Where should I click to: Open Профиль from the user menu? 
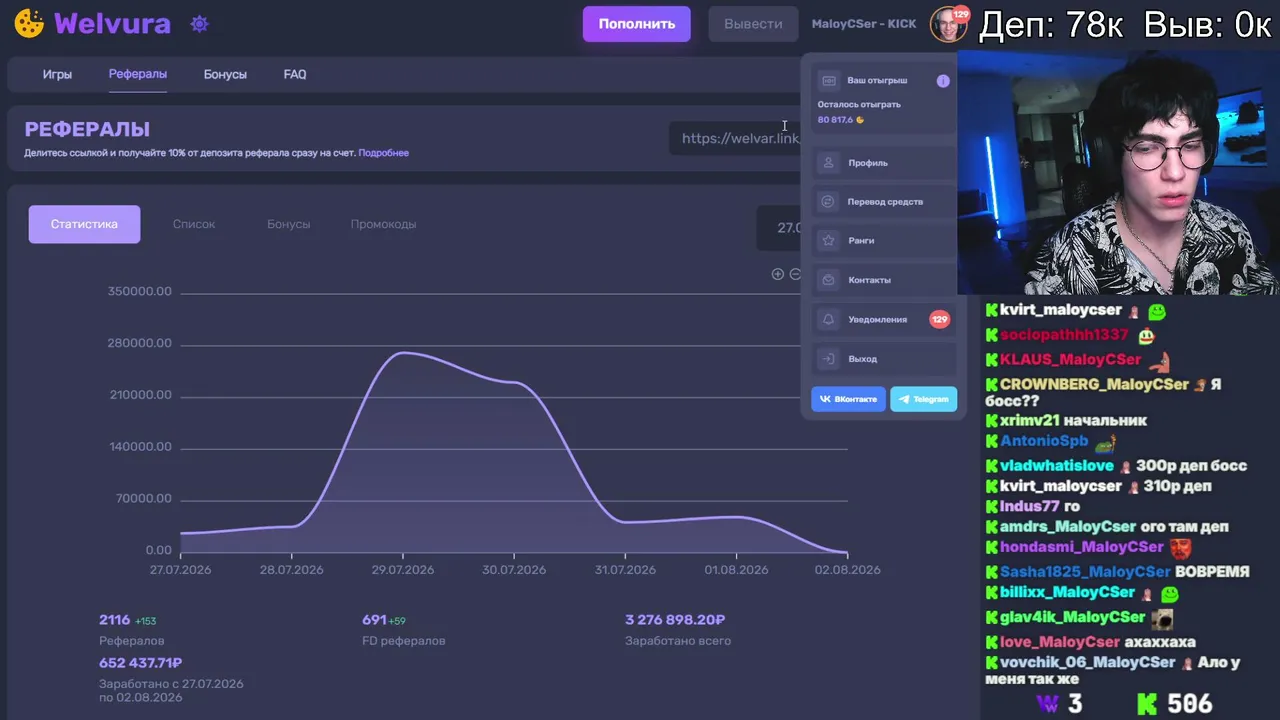coord(884,162)
